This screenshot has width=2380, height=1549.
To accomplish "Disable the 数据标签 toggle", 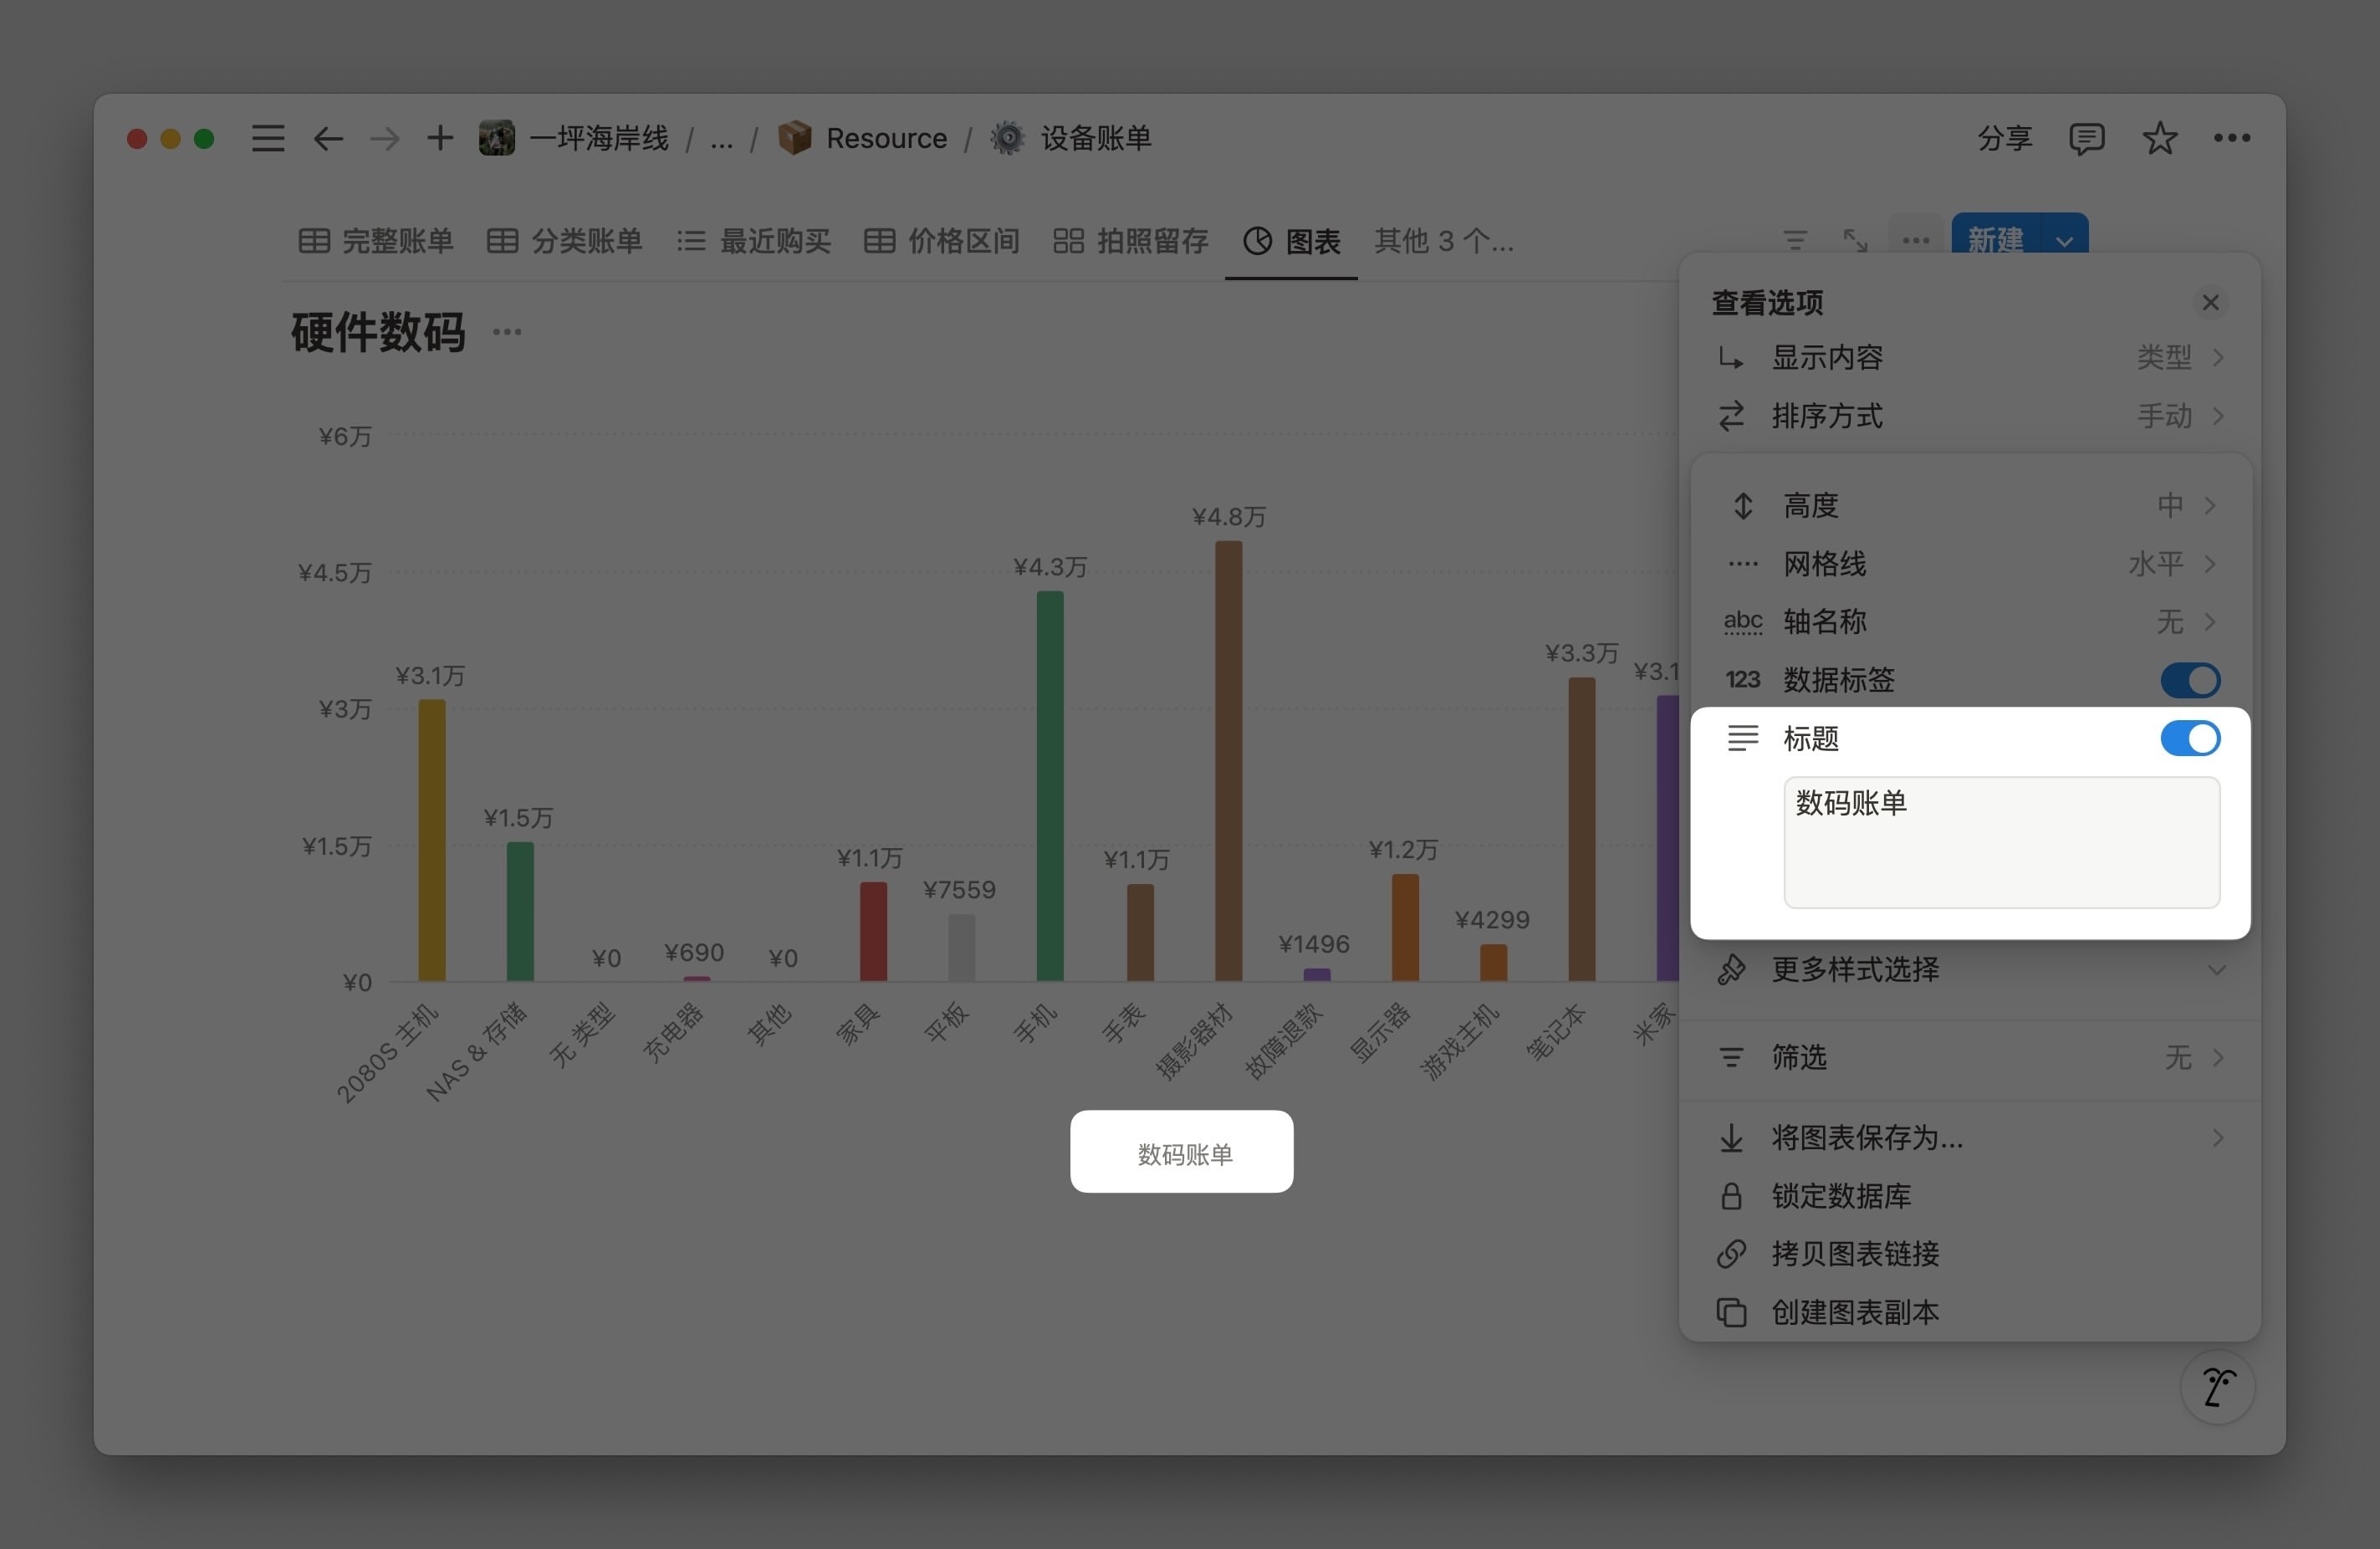I will [x=2190, y=680].
